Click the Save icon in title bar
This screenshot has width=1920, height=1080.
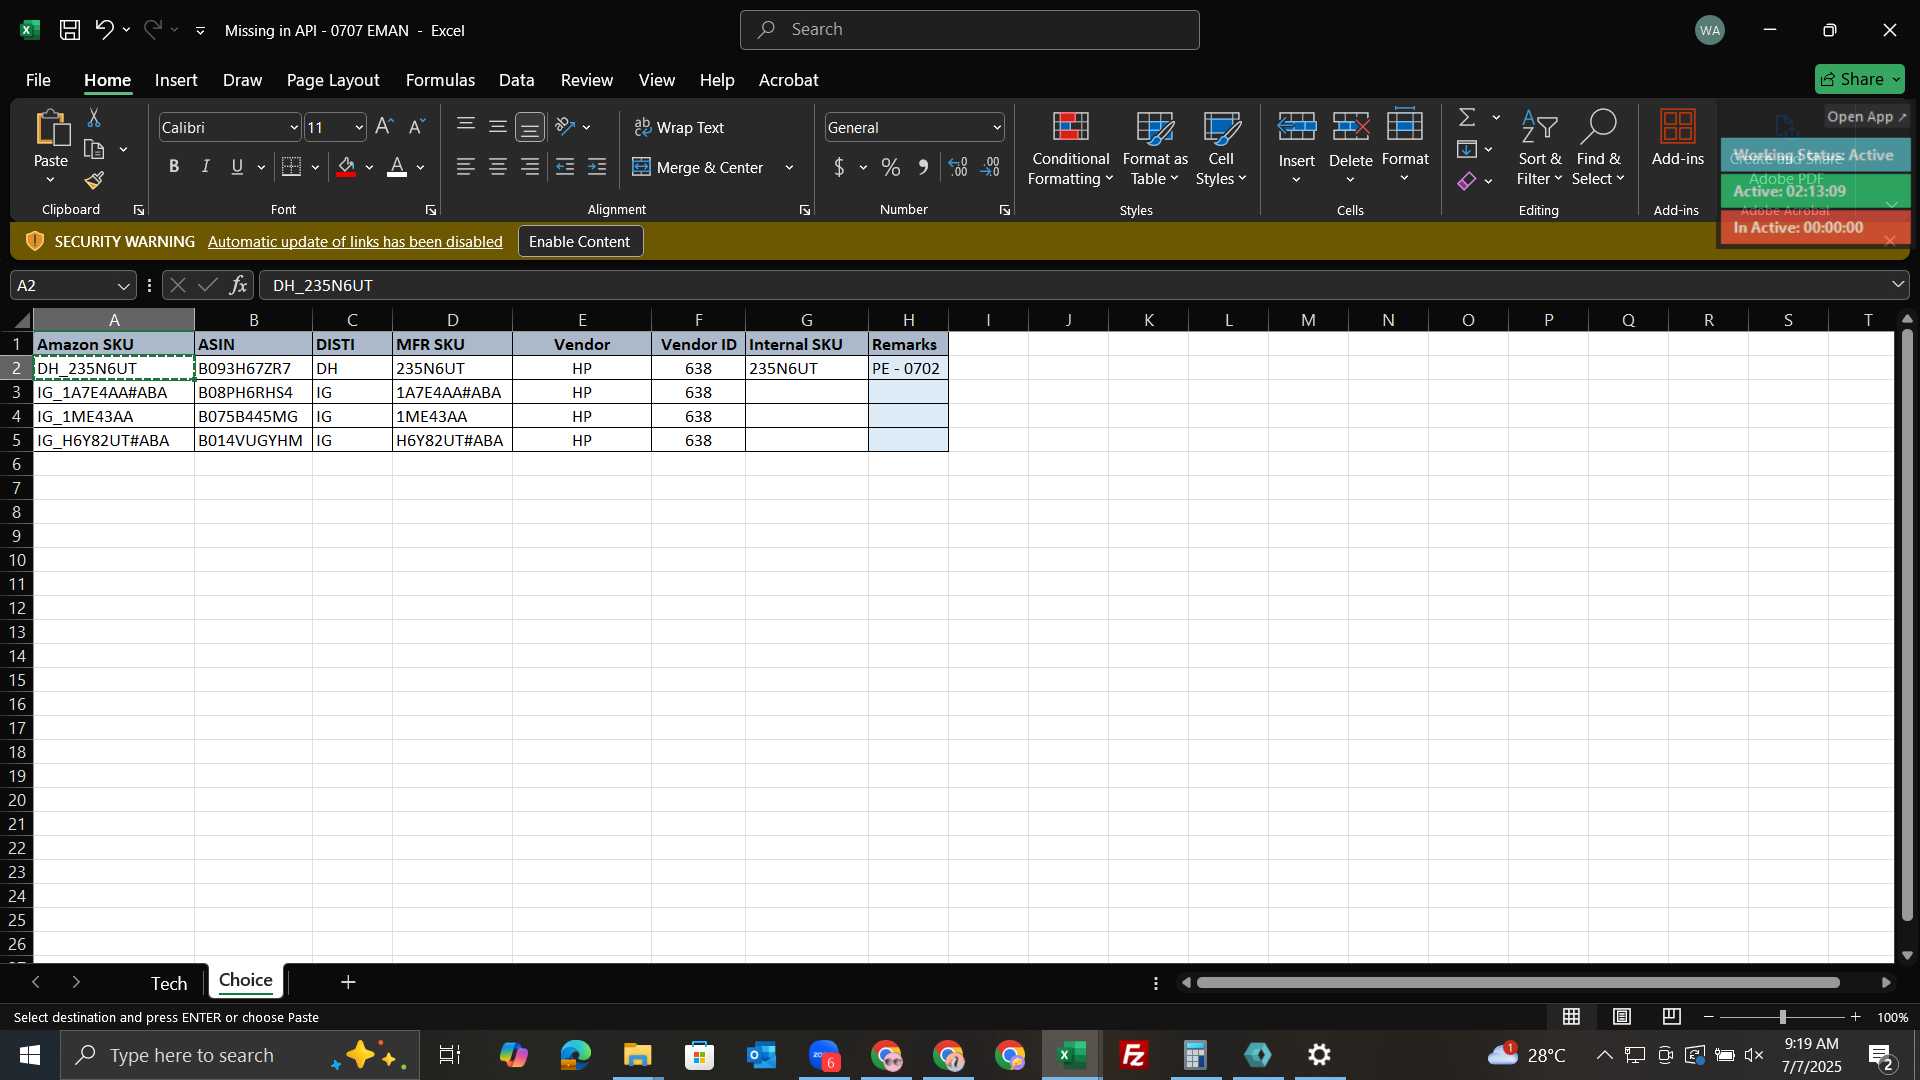pyautogui.click(x=70, y=30)
